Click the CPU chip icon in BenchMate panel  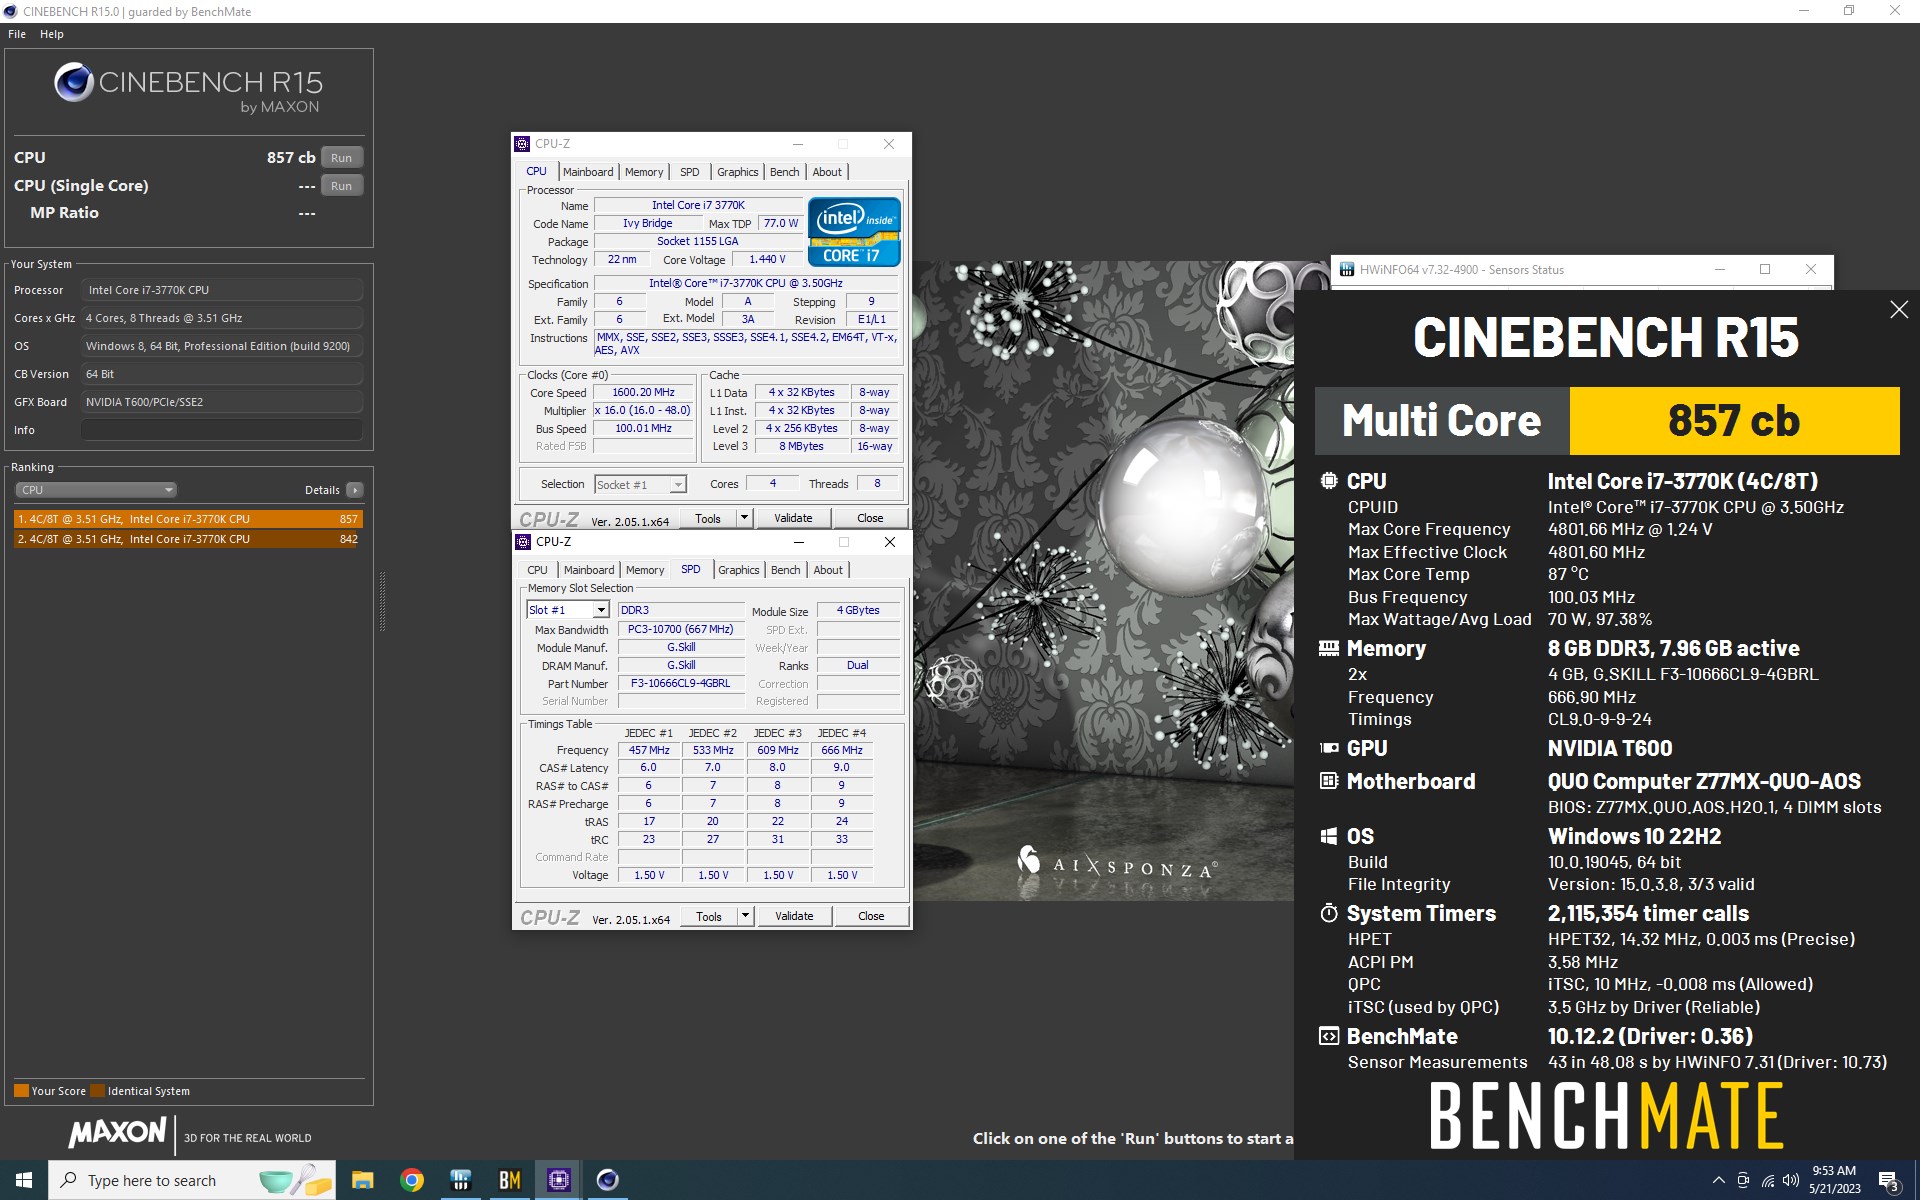1329,481
